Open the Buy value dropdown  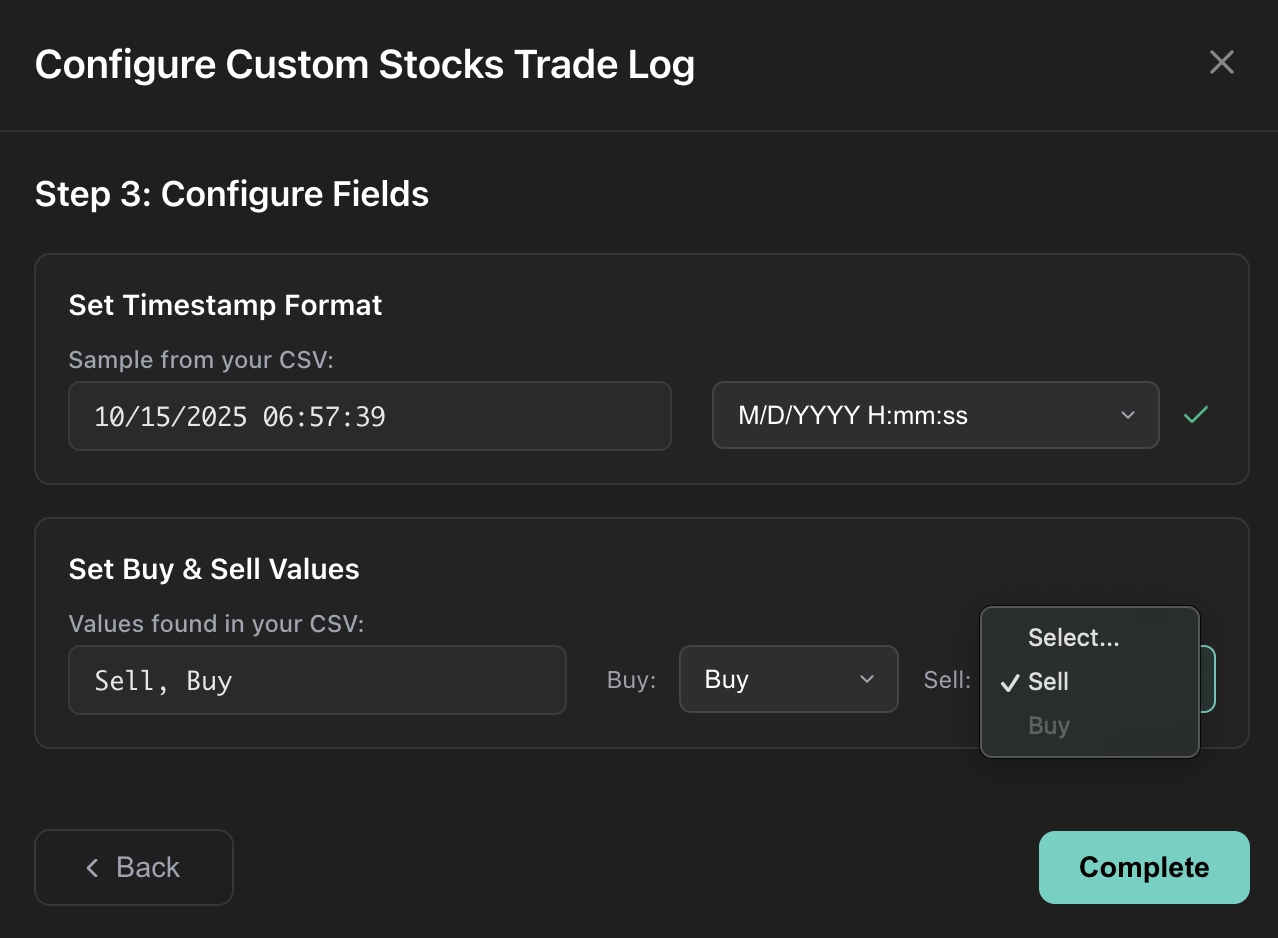789,679
